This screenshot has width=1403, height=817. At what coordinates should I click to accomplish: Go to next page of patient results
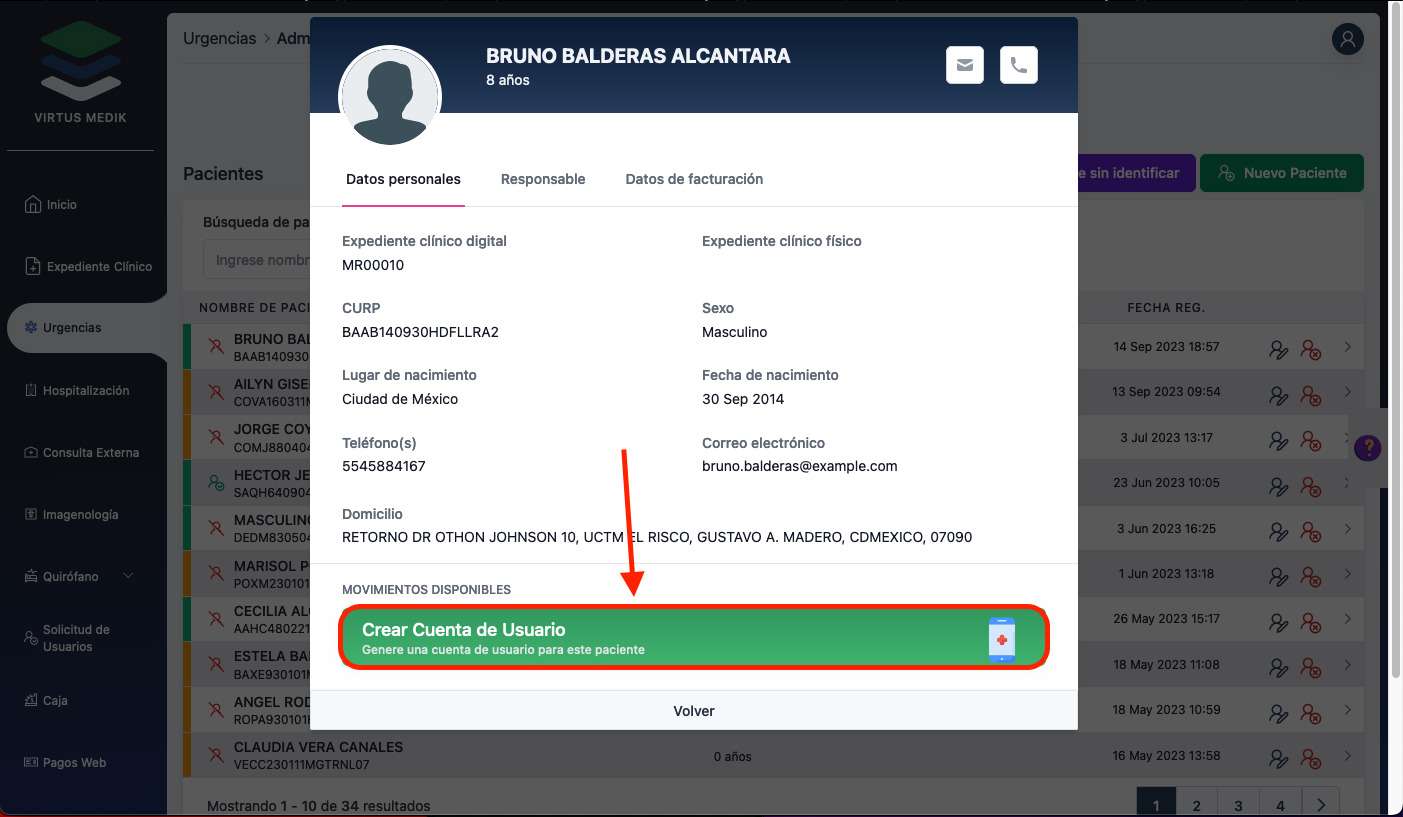point(1321,805)
